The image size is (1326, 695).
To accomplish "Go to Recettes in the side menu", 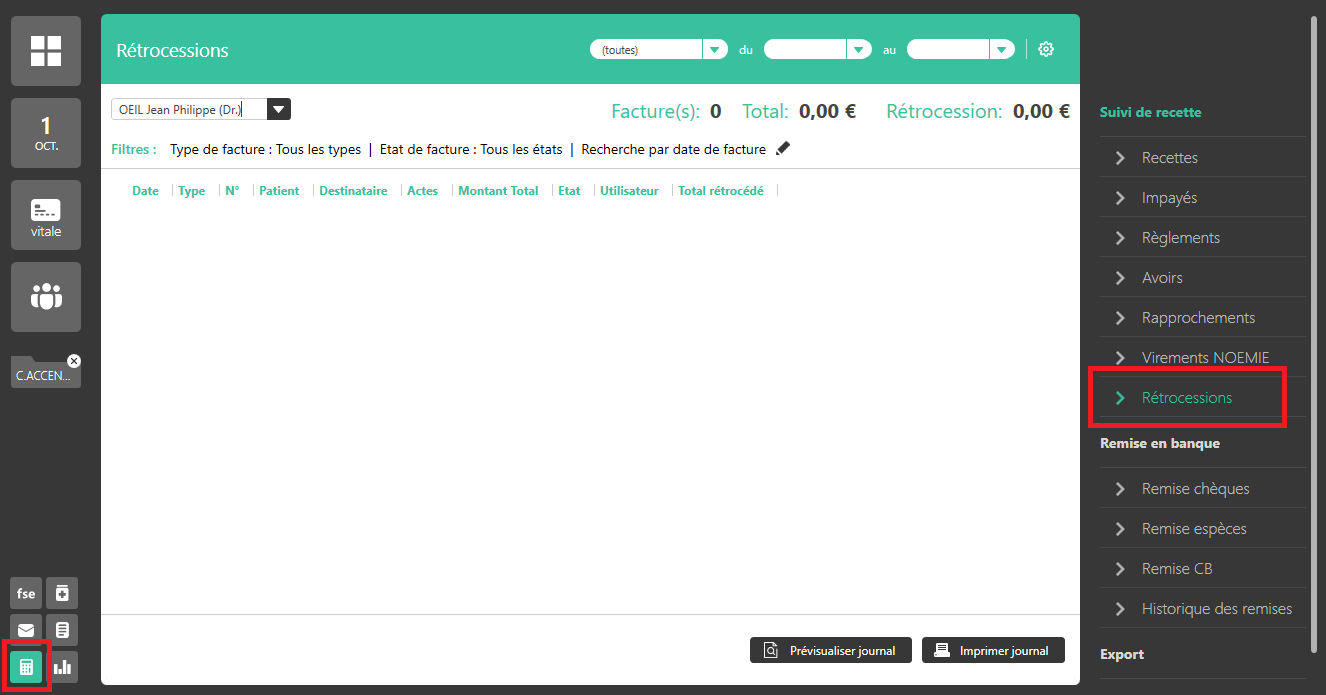I will [1169, 158].
